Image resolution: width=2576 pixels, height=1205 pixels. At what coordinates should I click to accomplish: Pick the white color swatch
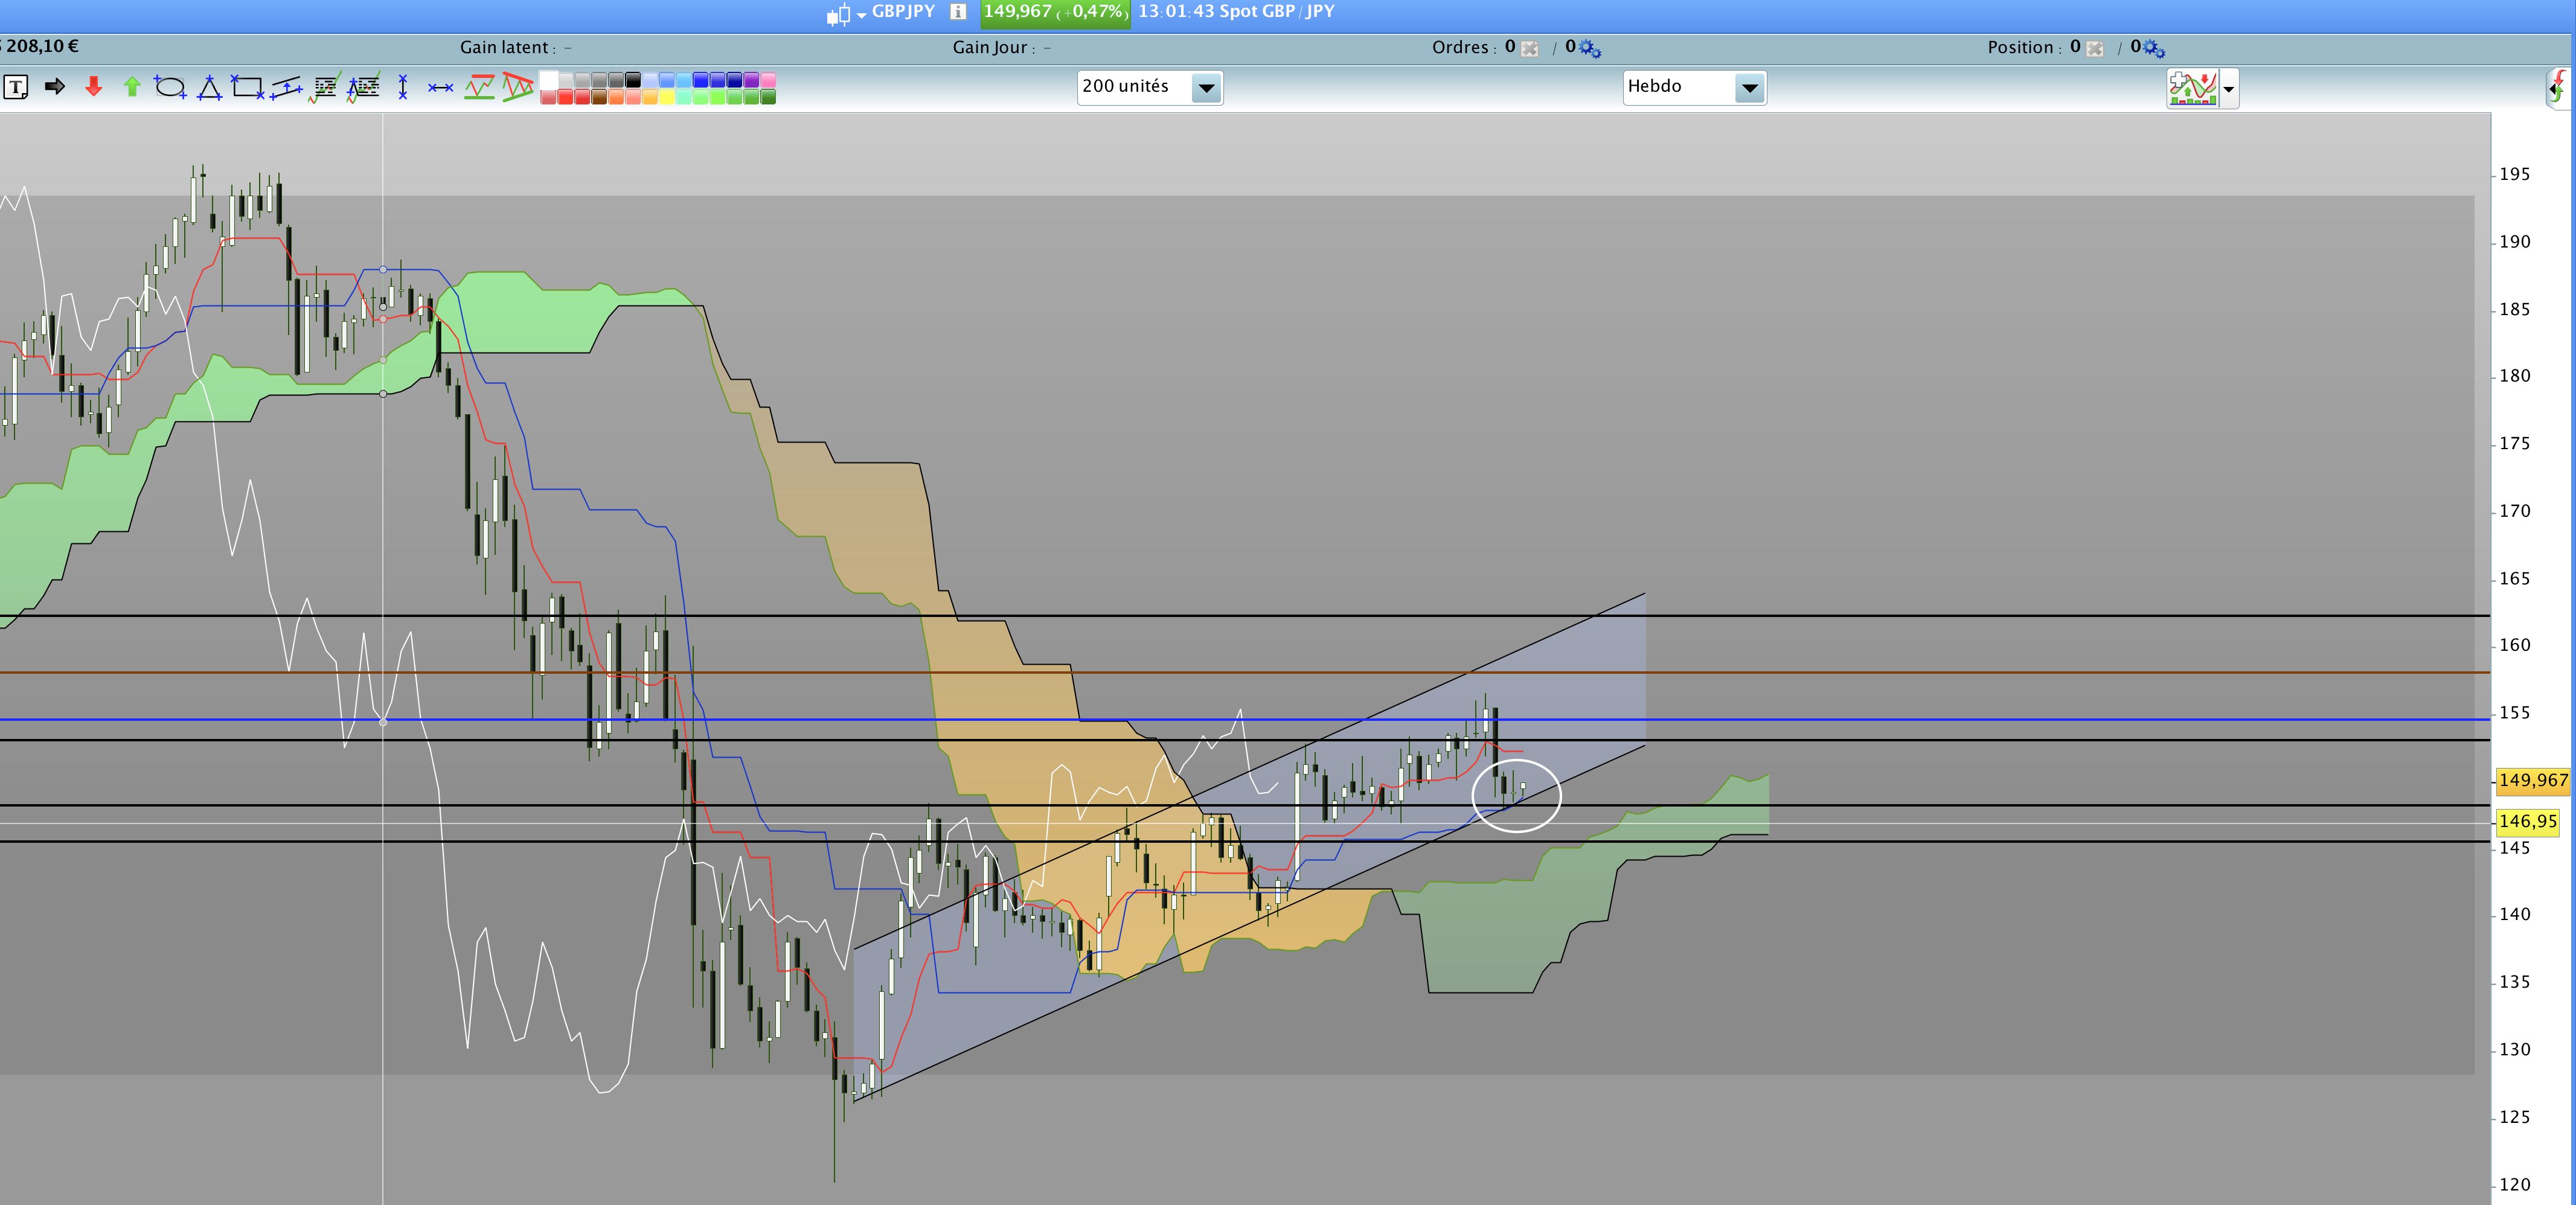coord(549,80)
